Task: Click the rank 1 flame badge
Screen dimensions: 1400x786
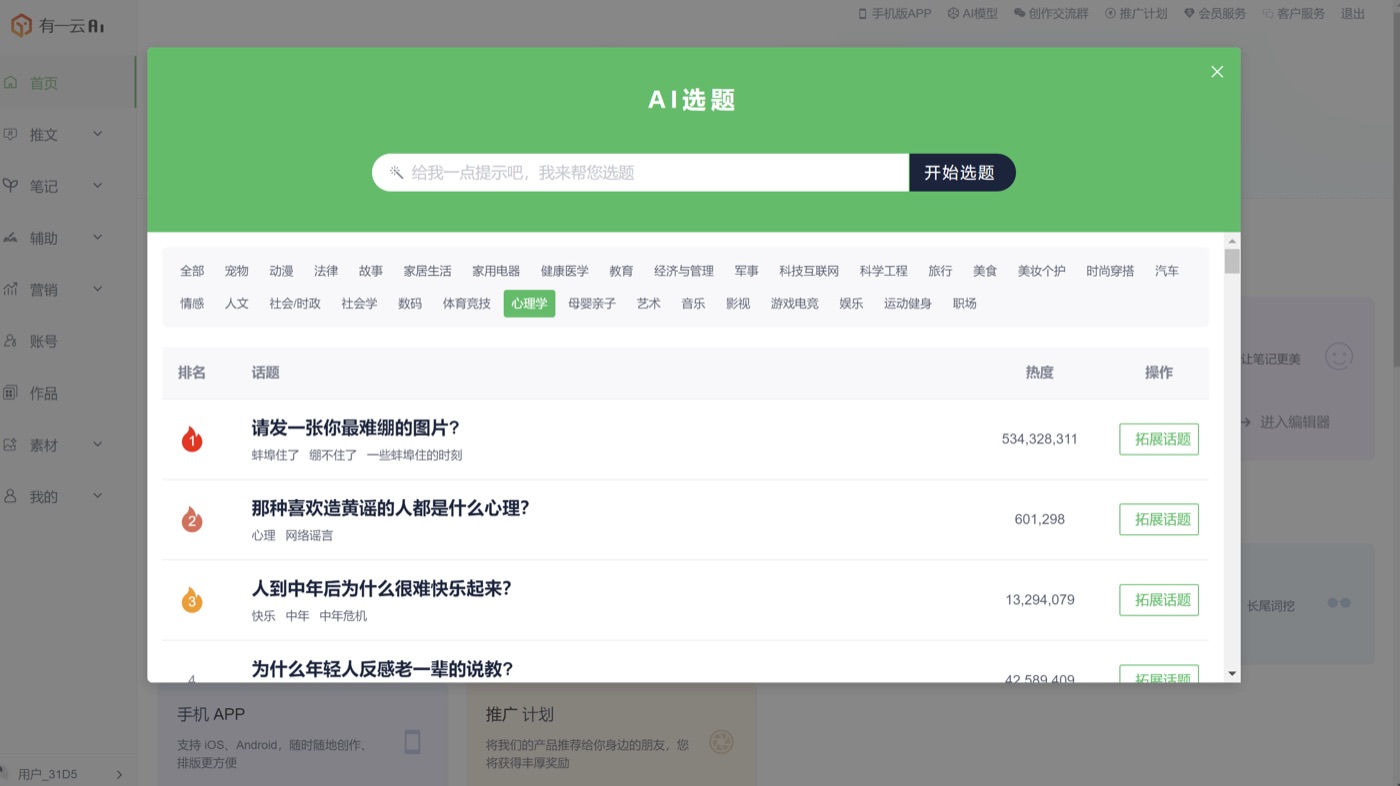Action: 192,439
